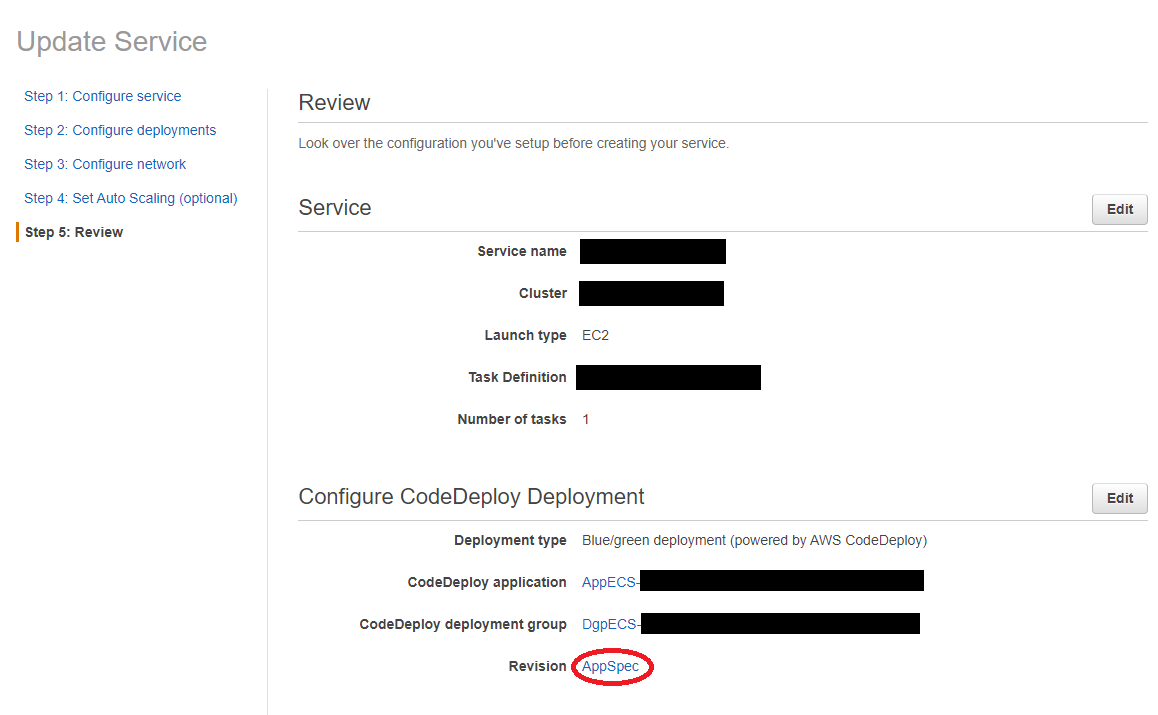Click Edit button for Service section
The width and height of the screenshot is (1158, 715).
(x=1120, y=209)
